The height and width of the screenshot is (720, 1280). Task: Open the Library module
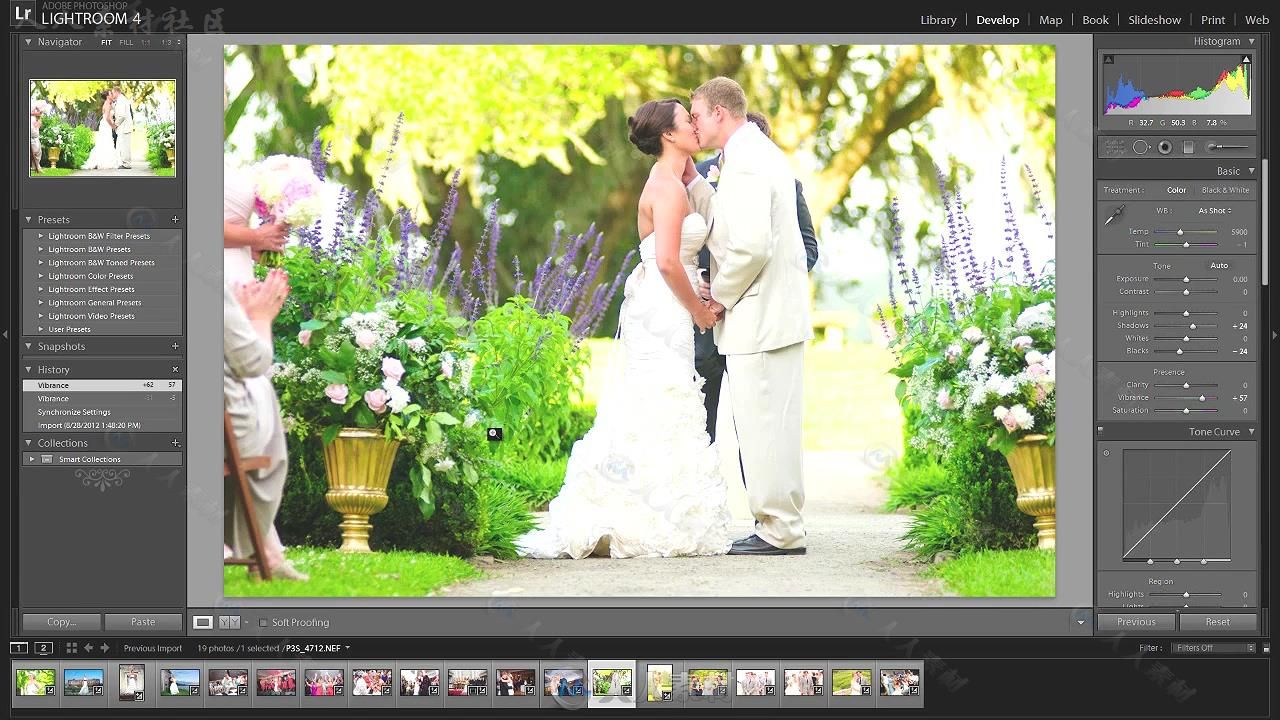[x=938, y=19]
